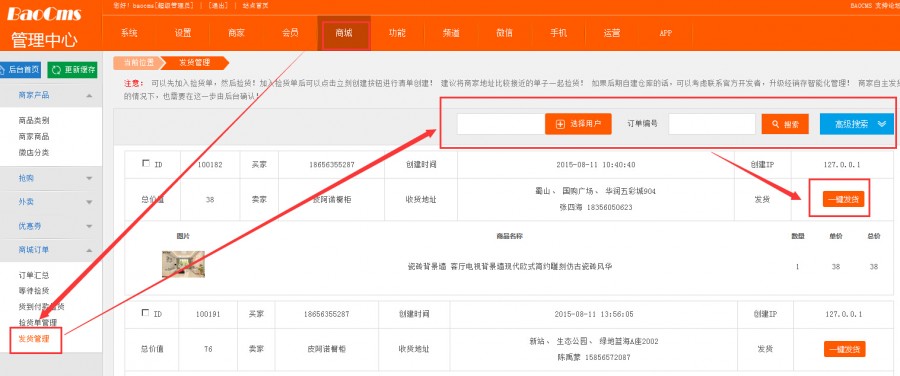
Task: Open 货到付款捡货 in the sidebar
Action: click(x=41, y=307)
